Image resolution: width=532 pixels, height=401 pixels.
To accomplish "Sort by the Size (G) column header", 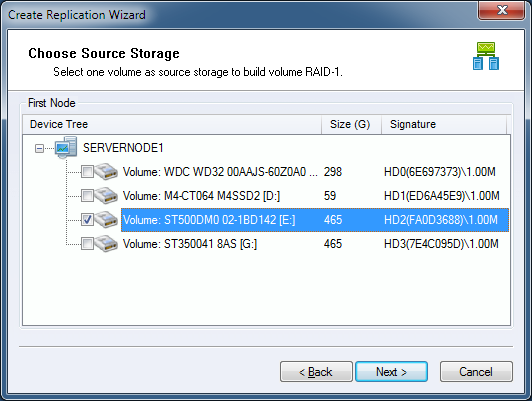I will pyautogui.click(x=351, y=125).
